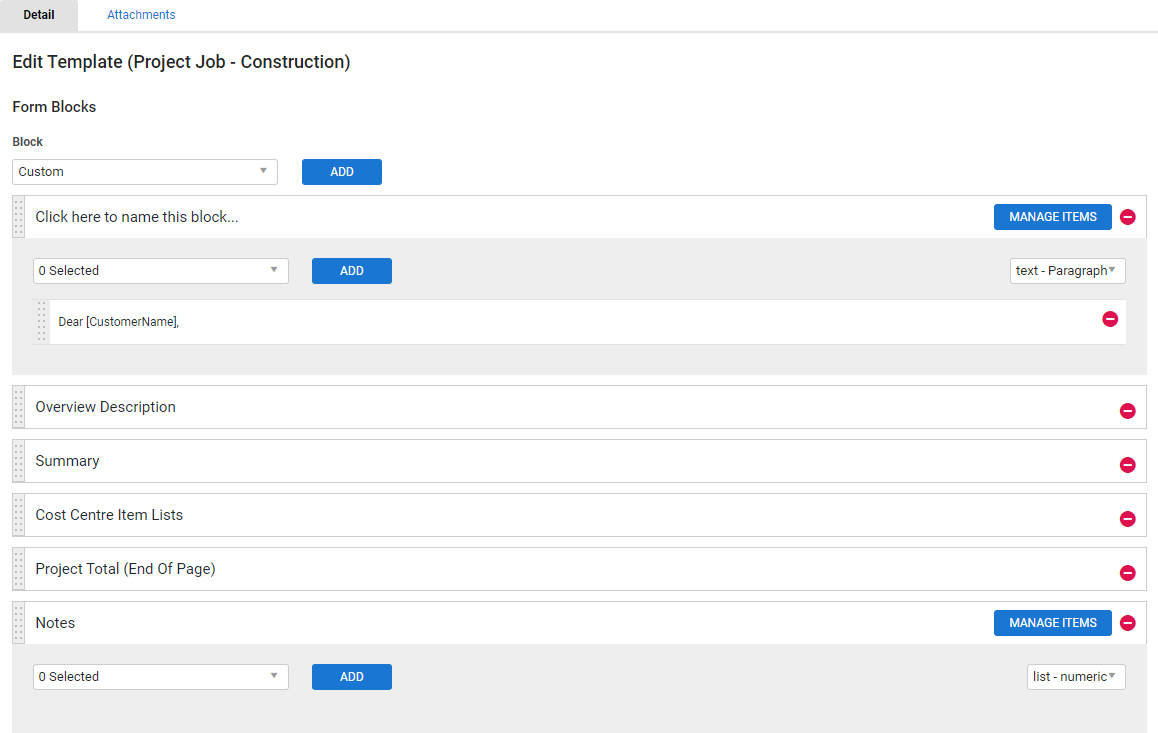
Task: Grab the drag handle of Dear [CustomerName] item
Action: click(x=41, y=322)
